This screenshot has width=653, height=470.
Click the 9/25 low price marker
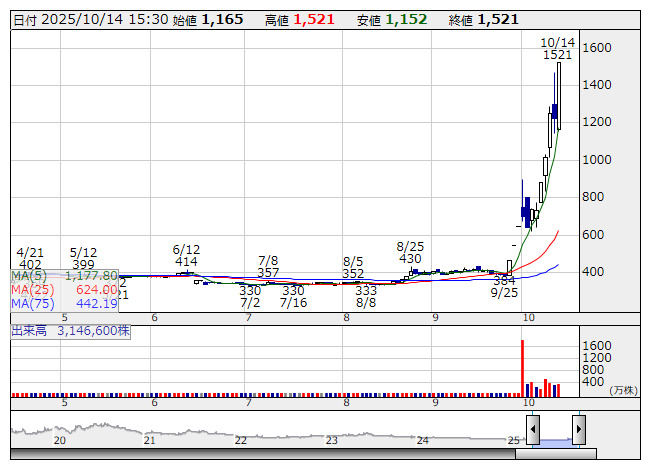503,286
